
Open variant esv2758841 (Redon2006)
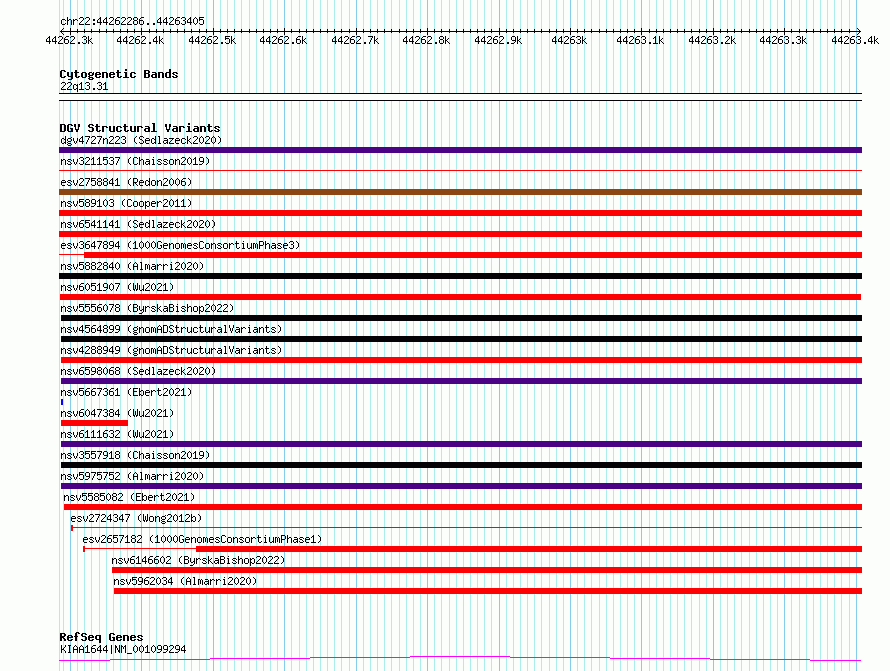pos(126,182)
